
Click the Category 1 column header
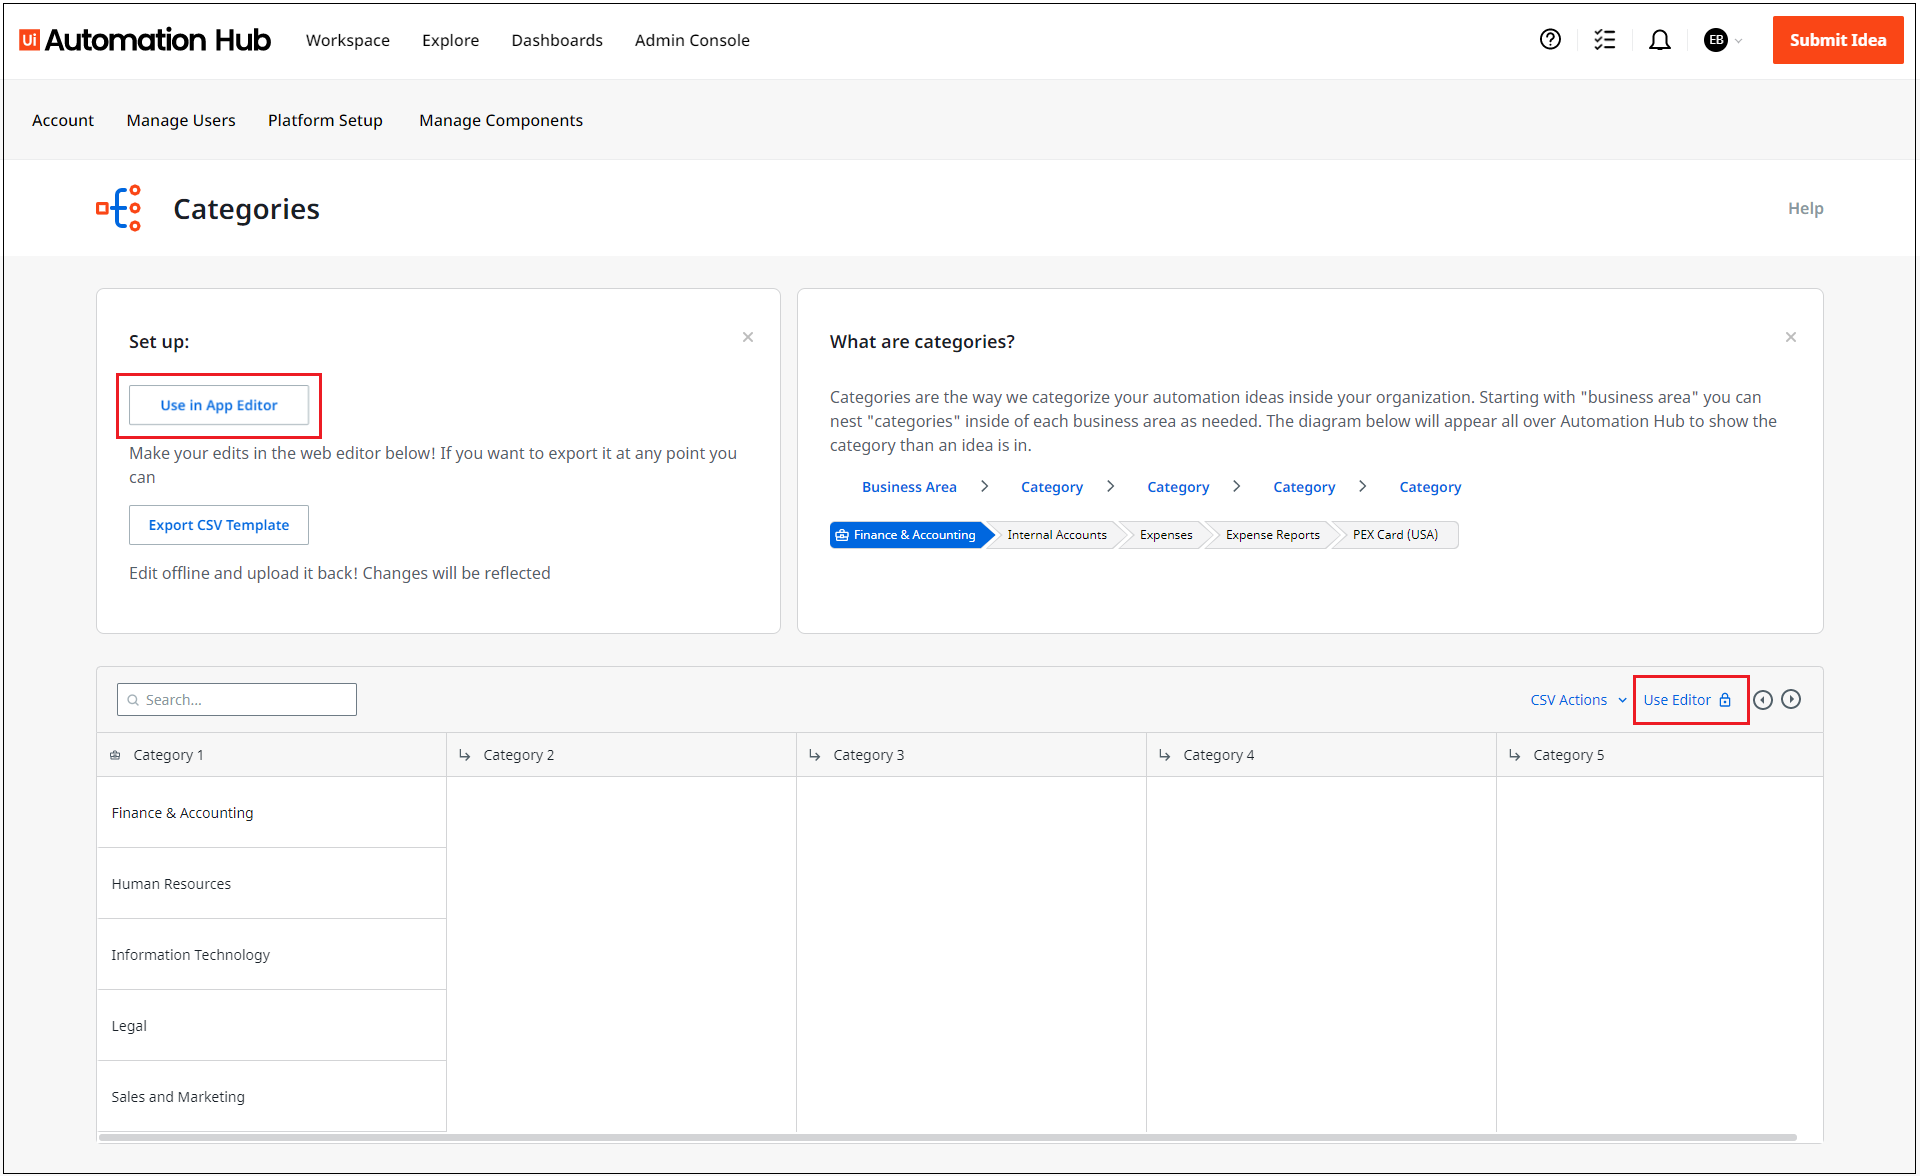272,755
